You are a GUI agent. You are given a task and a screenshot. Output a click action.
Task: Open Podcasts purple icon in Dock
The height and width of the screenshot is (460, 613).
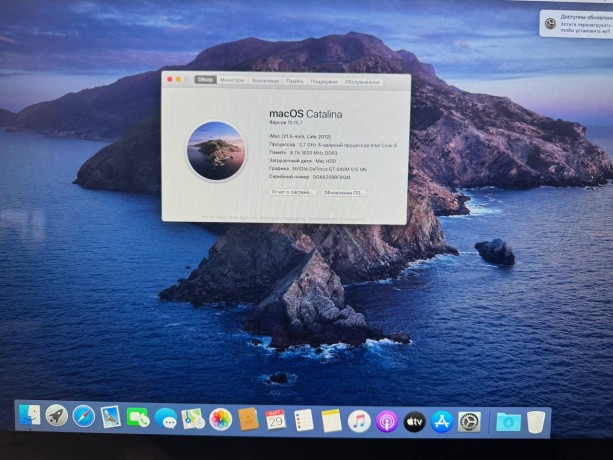tap(387, 422)
